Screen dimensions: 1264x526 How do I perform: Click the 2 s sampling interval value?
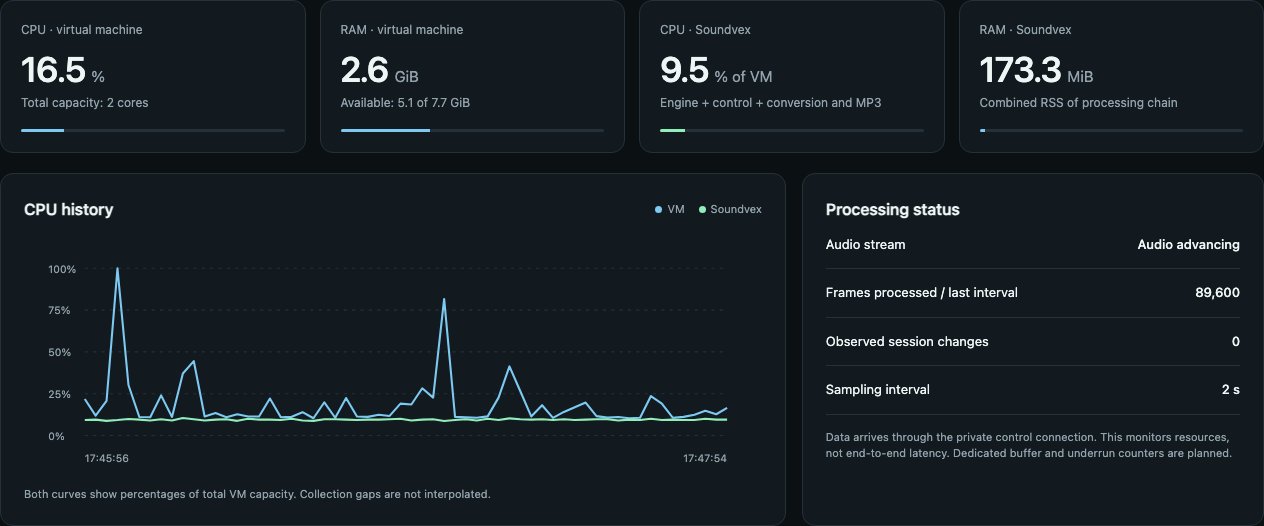(1231, 390)
